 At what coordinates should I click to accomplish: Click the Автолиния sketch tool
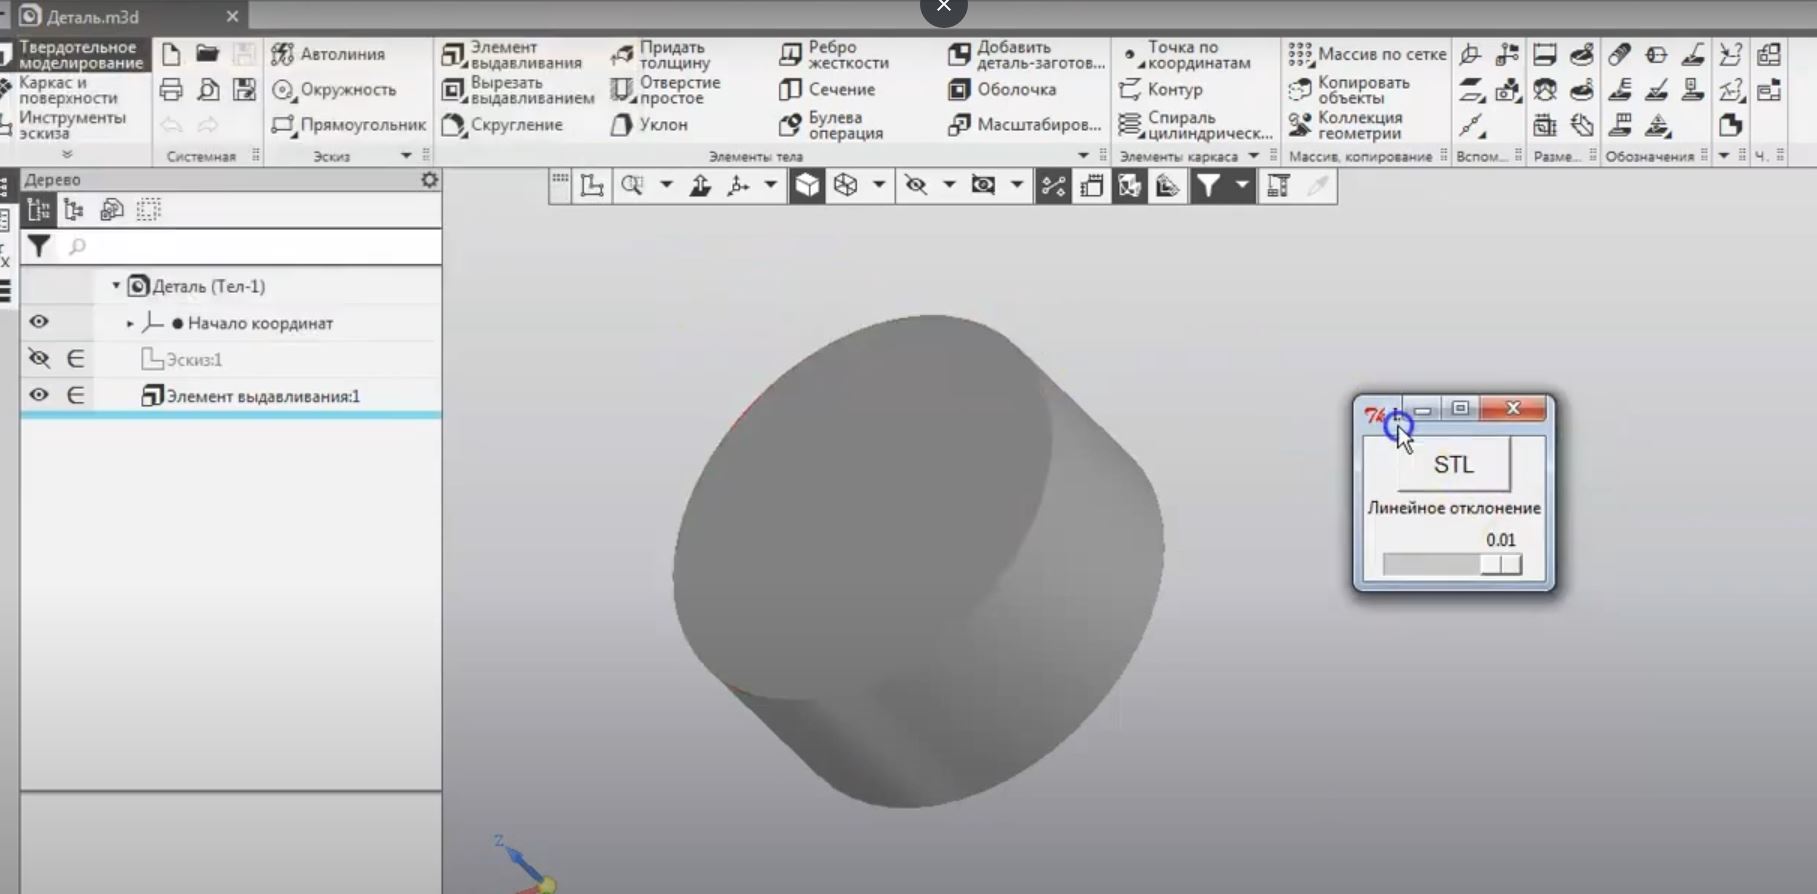coord(328,54)
